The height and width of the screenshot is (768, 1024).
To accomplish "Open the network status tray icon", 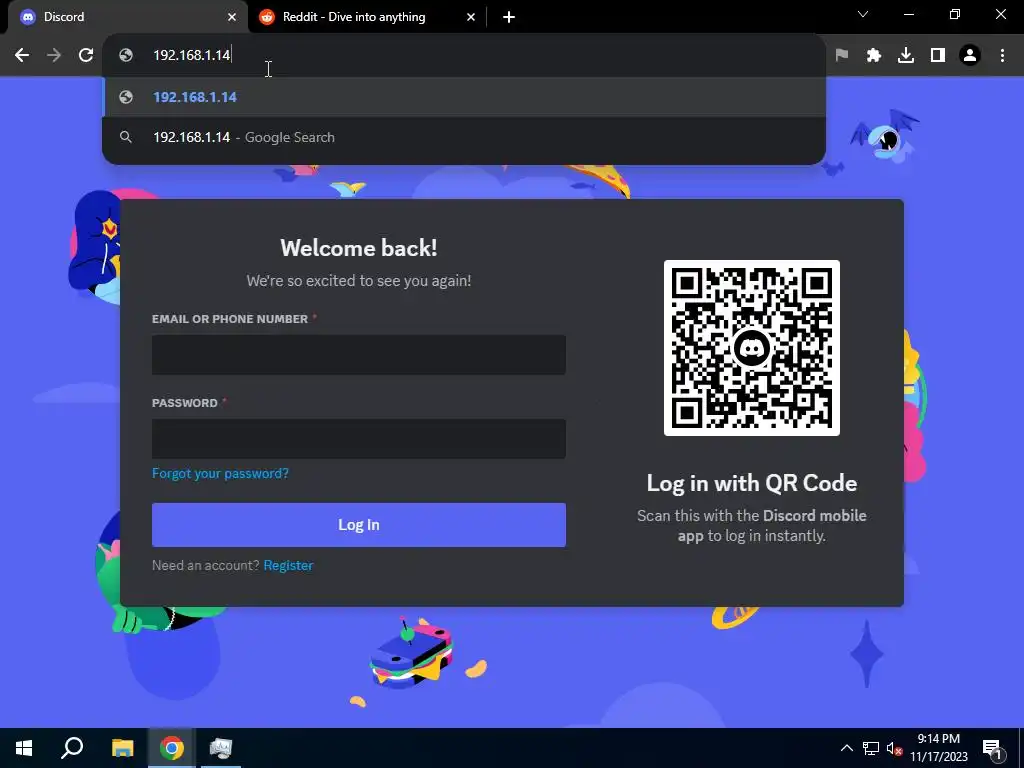I will 871,748.
